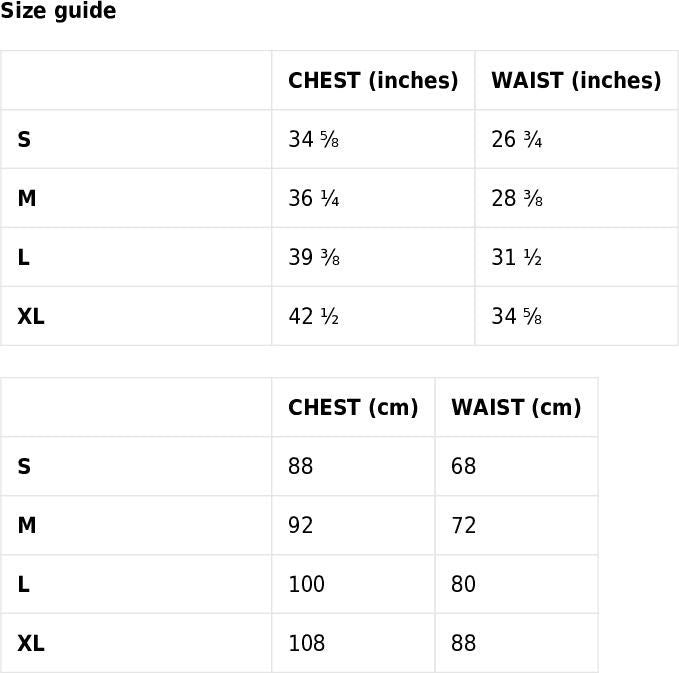The height and width of the screenshot is (673, 679).
Task: Click the XL chest value 42 ½
Action: [x=314, y=316]
